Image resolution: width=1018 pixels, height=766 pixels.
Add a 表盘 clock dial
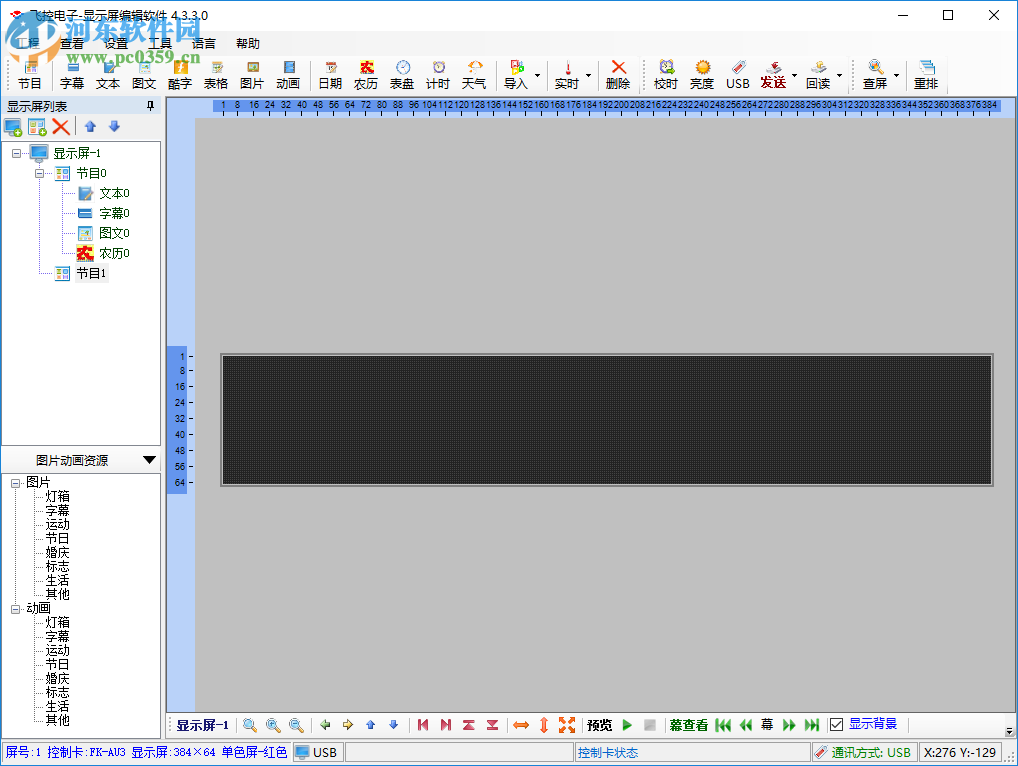pos(402,75)
